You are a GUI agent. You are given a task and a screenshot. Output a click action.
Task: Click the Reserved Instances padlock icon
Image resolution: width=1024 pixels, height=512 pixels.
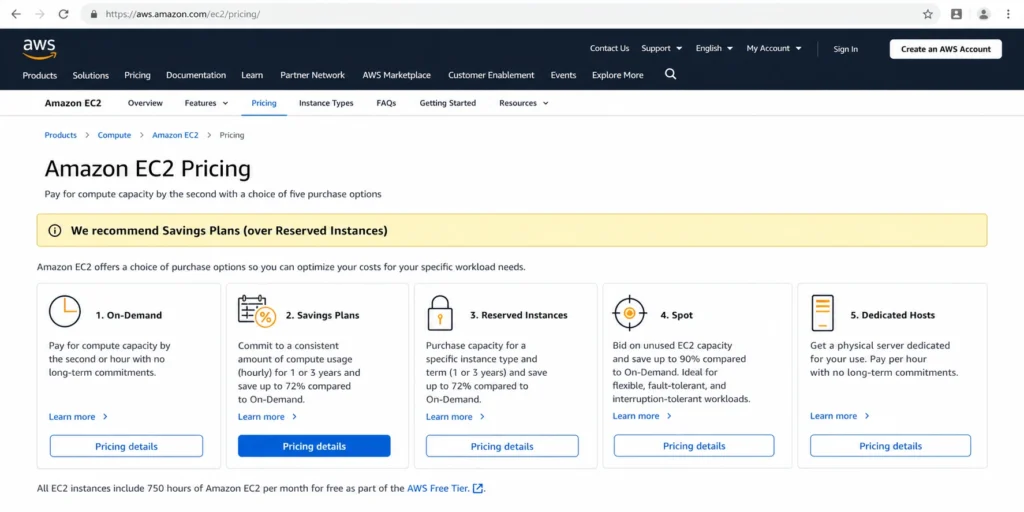click(x=440, y=313)
